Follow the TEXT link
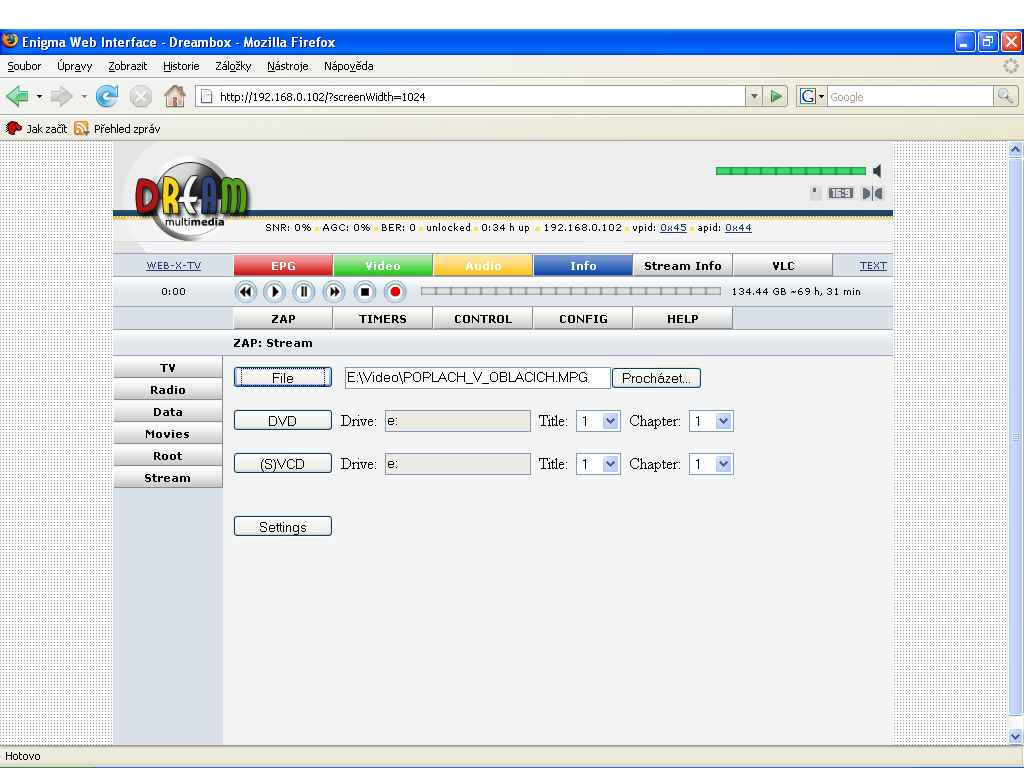Screen dimensions: 1024x768 (873, 266)
